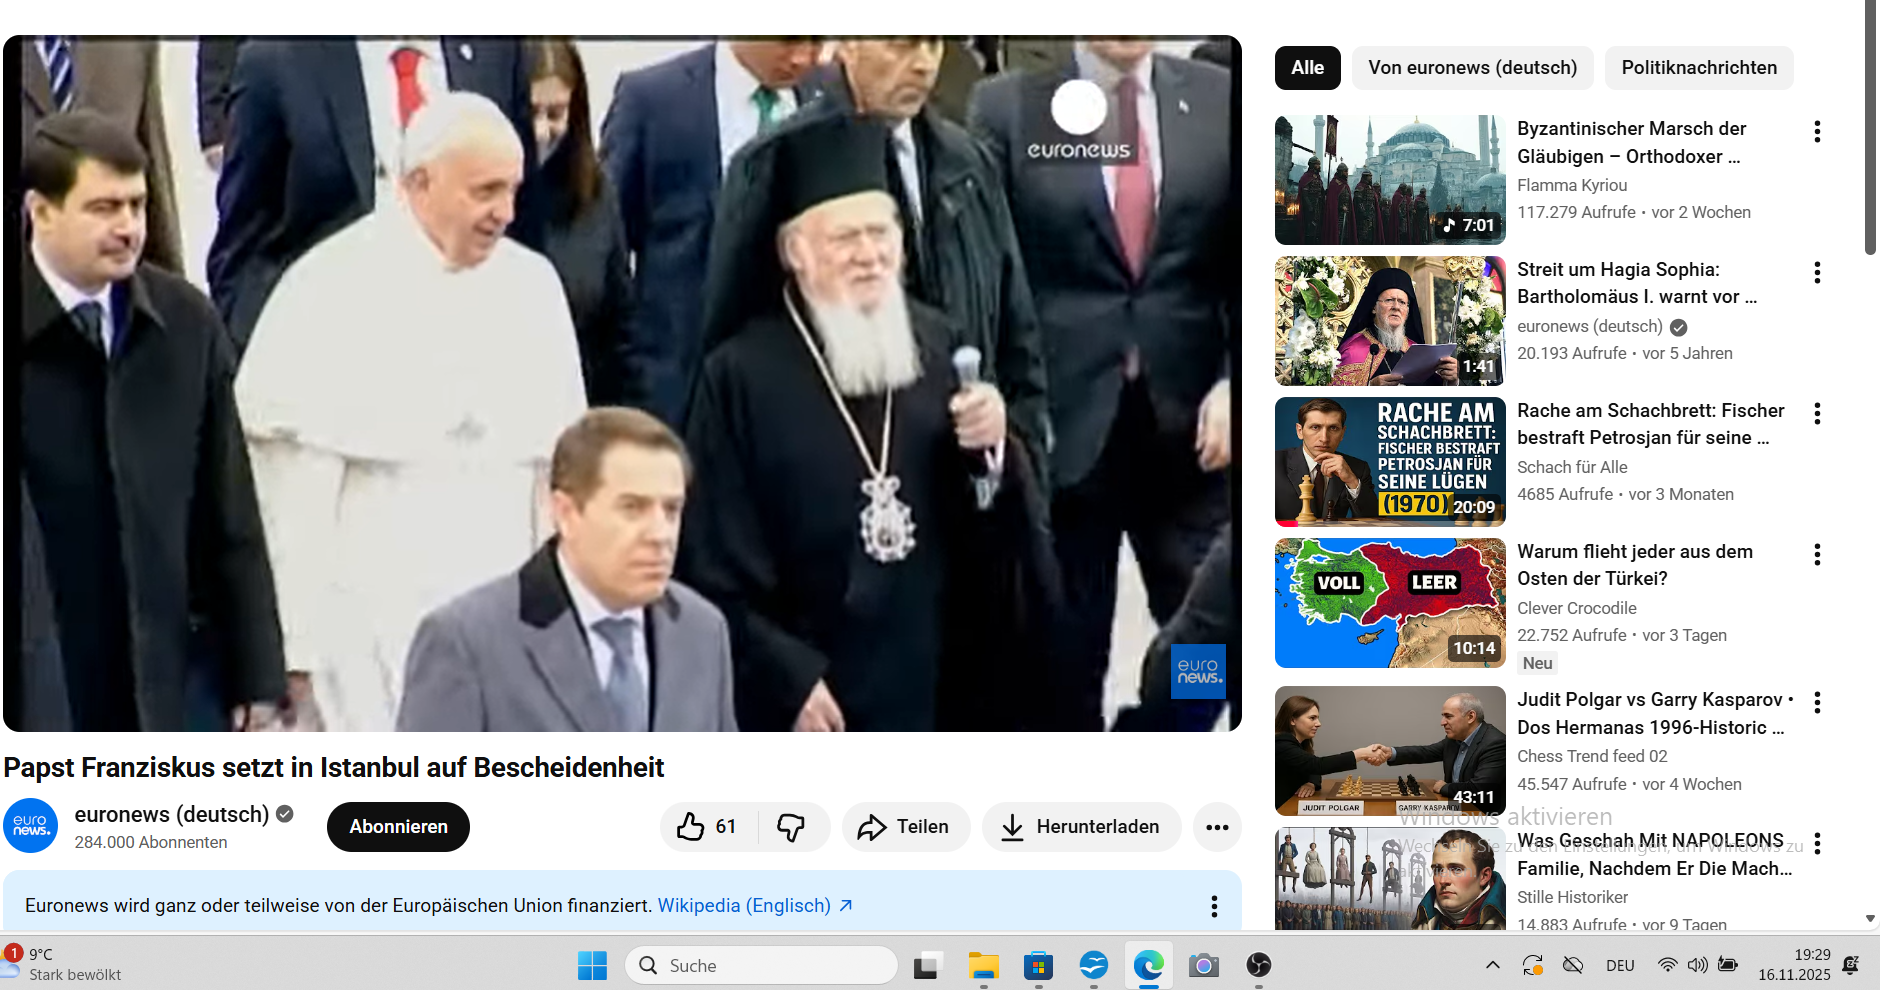Open more actions menu below video
The image size is (1880, 990).
1217,827
